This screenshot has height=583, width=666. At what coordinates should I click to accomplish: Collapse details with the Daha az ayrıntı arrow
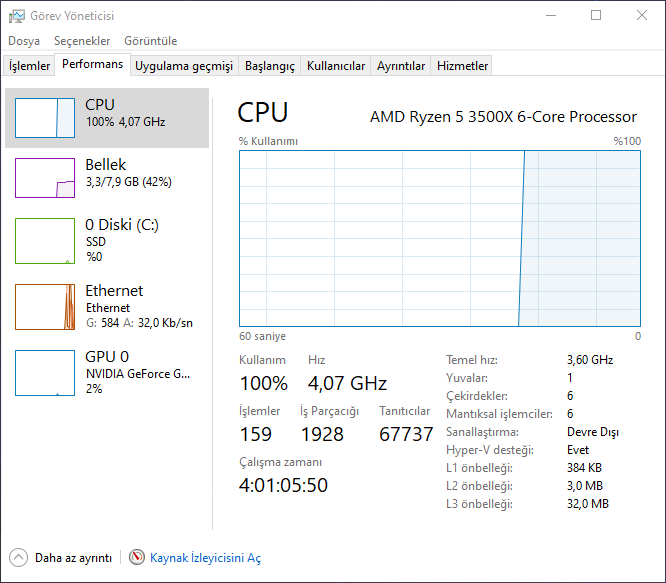[19, 558]
